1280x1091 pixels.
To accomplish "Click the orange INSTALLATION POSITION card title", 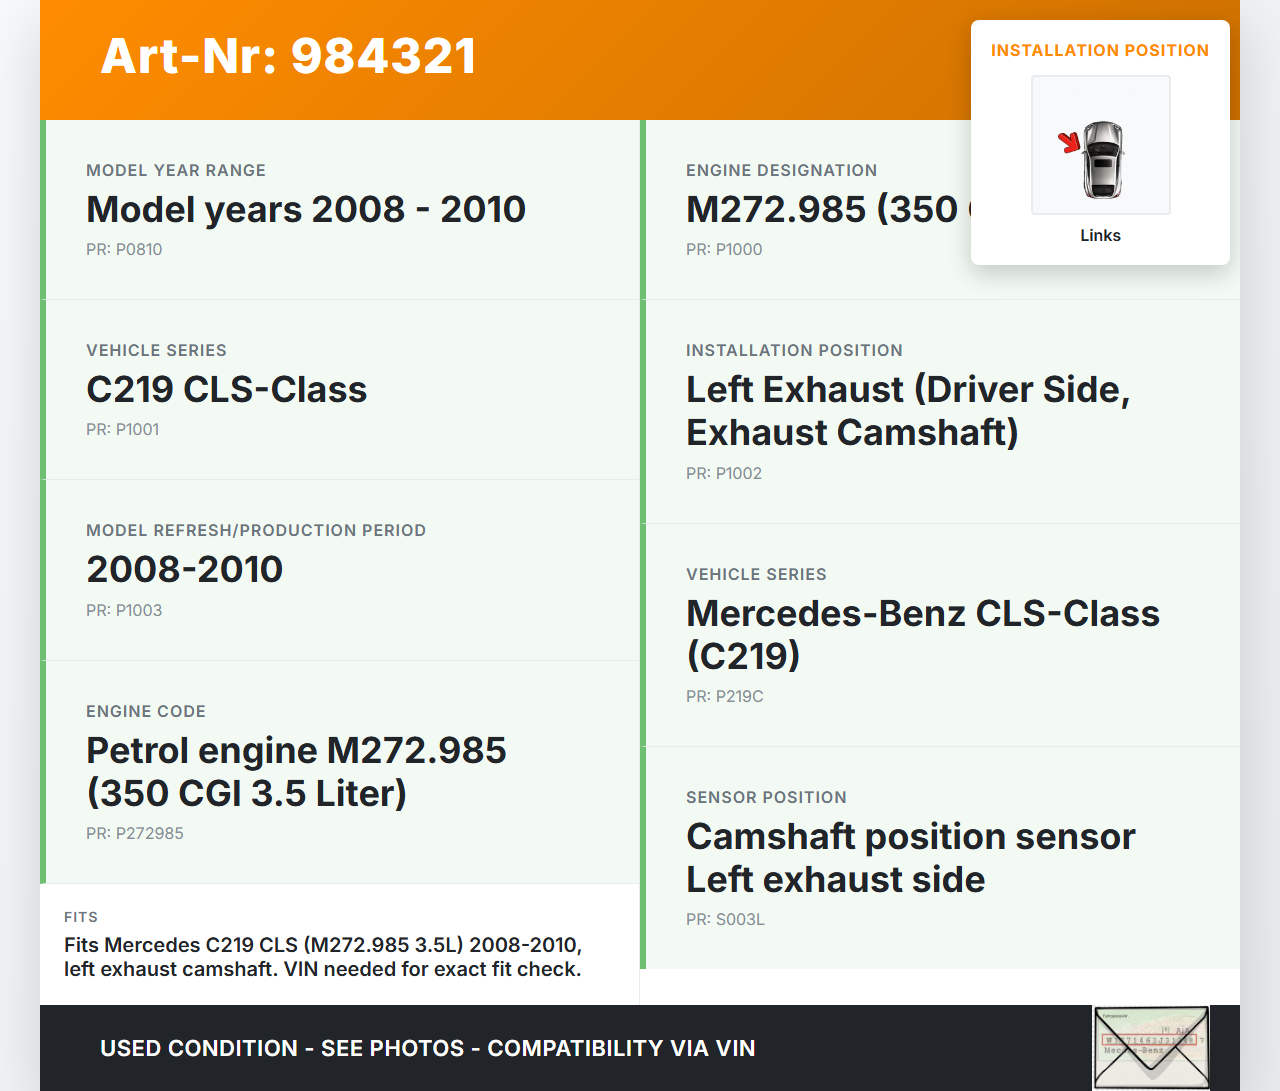I will [x=1100, y=50].
